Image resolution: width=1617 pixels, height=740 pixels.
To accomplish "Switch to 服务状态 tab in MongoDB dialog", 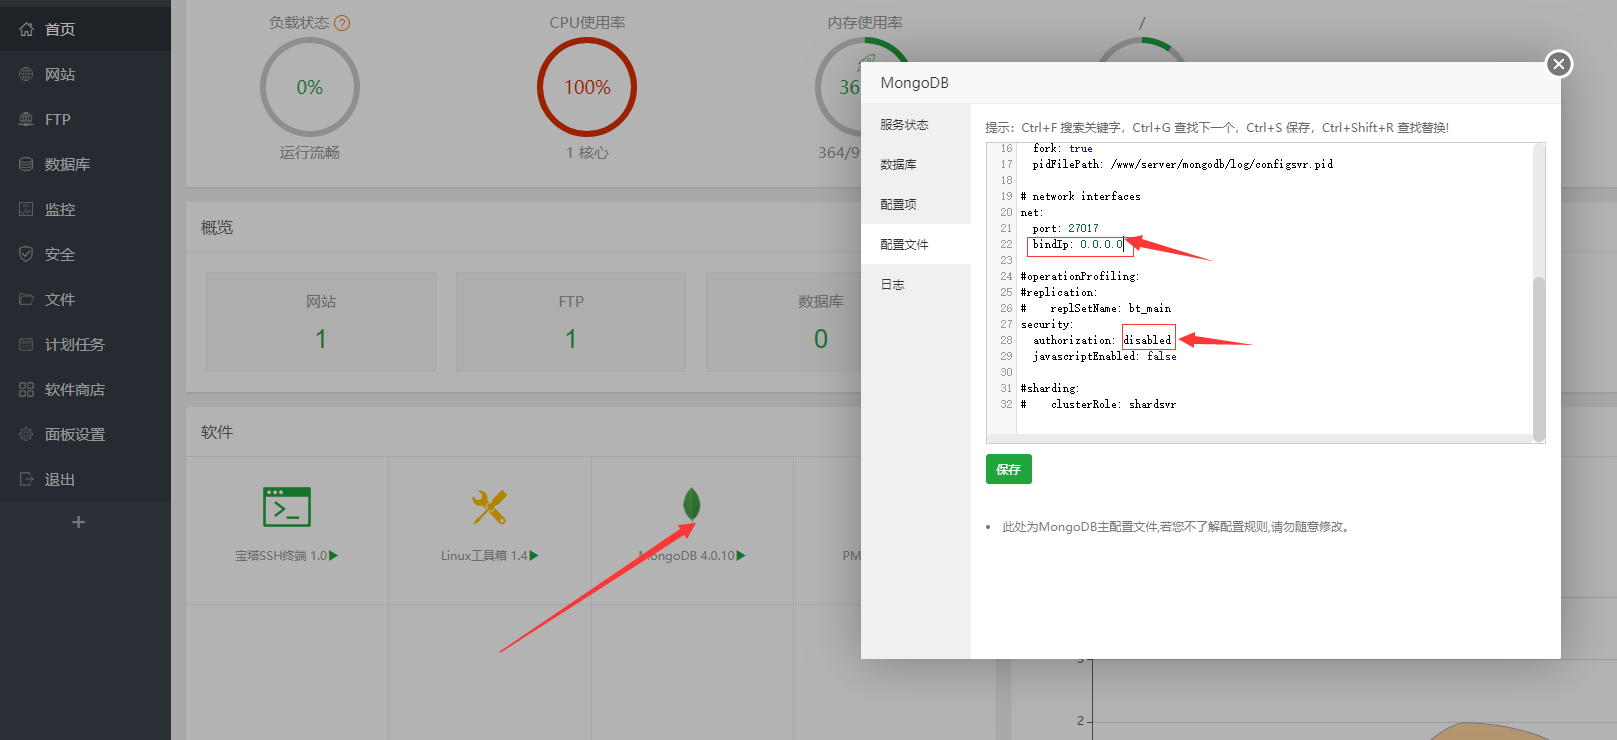I will tap(916, 124).
